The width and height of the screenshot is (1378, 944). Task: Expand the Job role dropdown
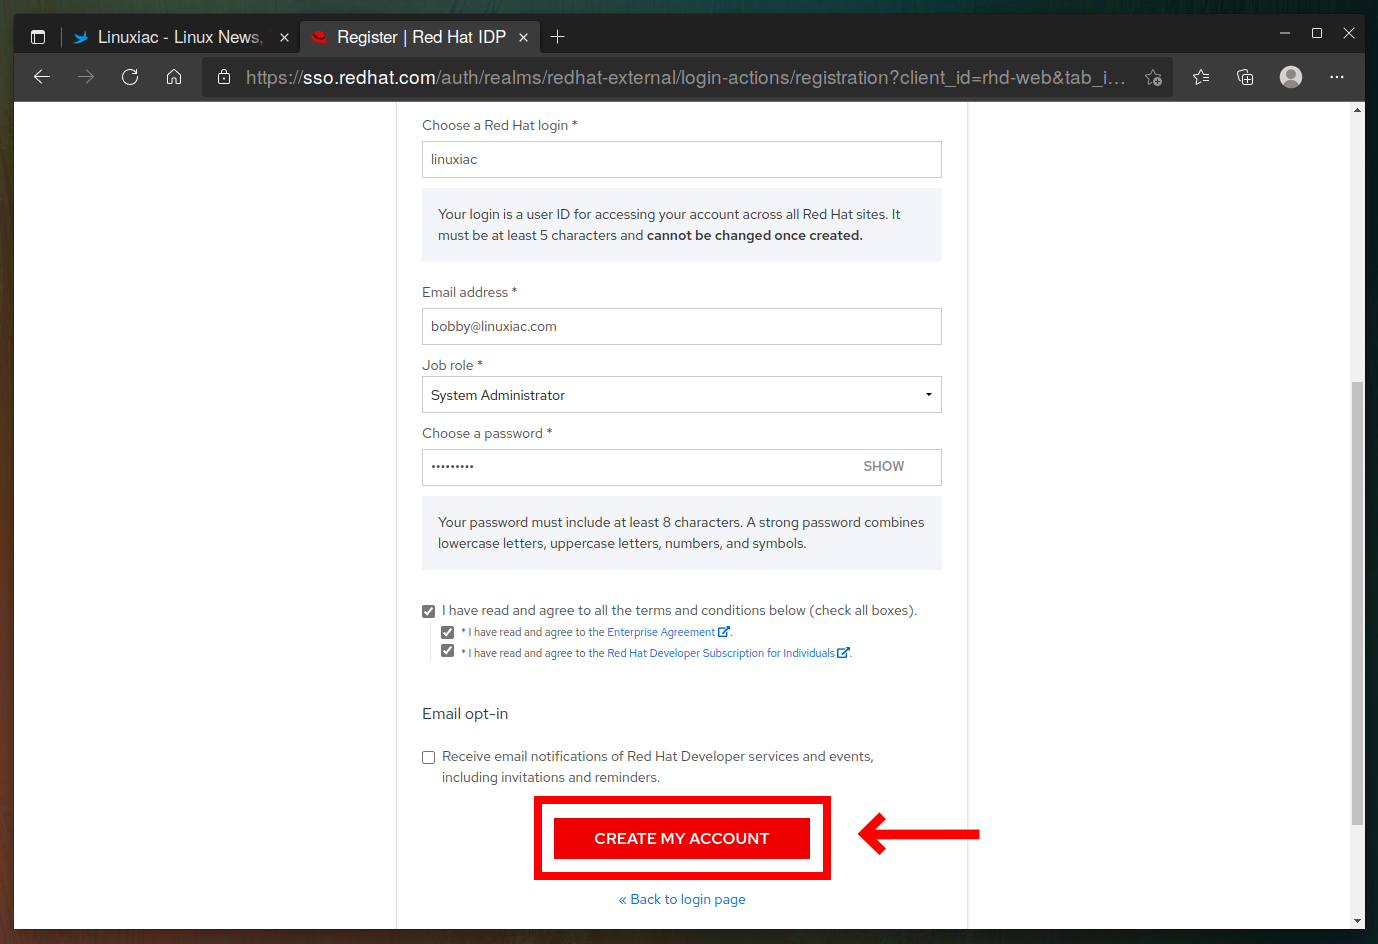682,395
